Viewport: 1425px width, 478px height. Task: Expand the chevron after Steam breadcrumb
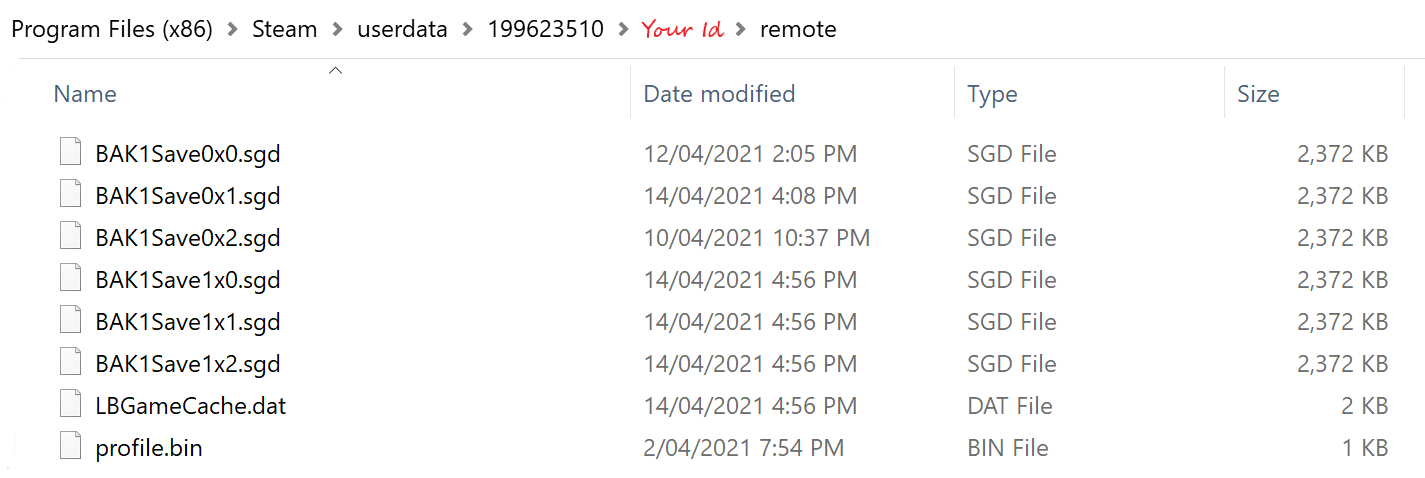[337, 30]
